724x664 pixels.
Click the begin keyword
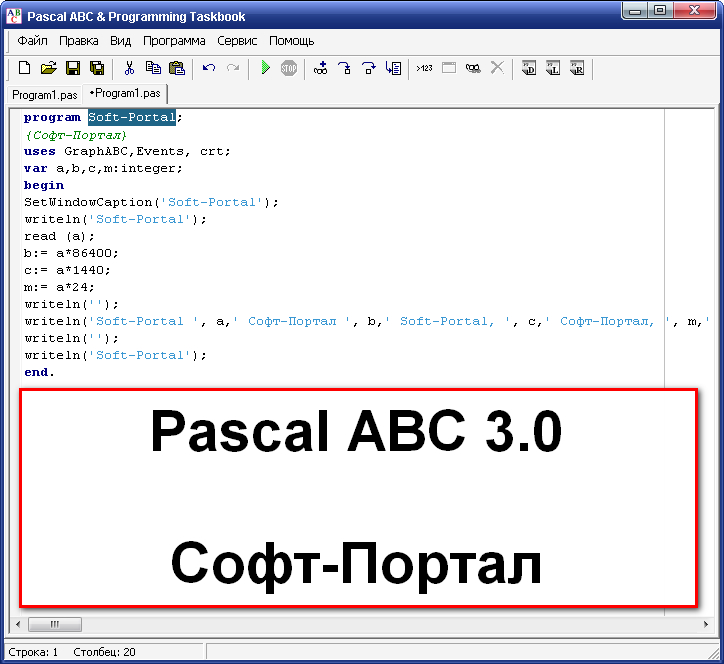pyautogui.click(x=44, y=186)
